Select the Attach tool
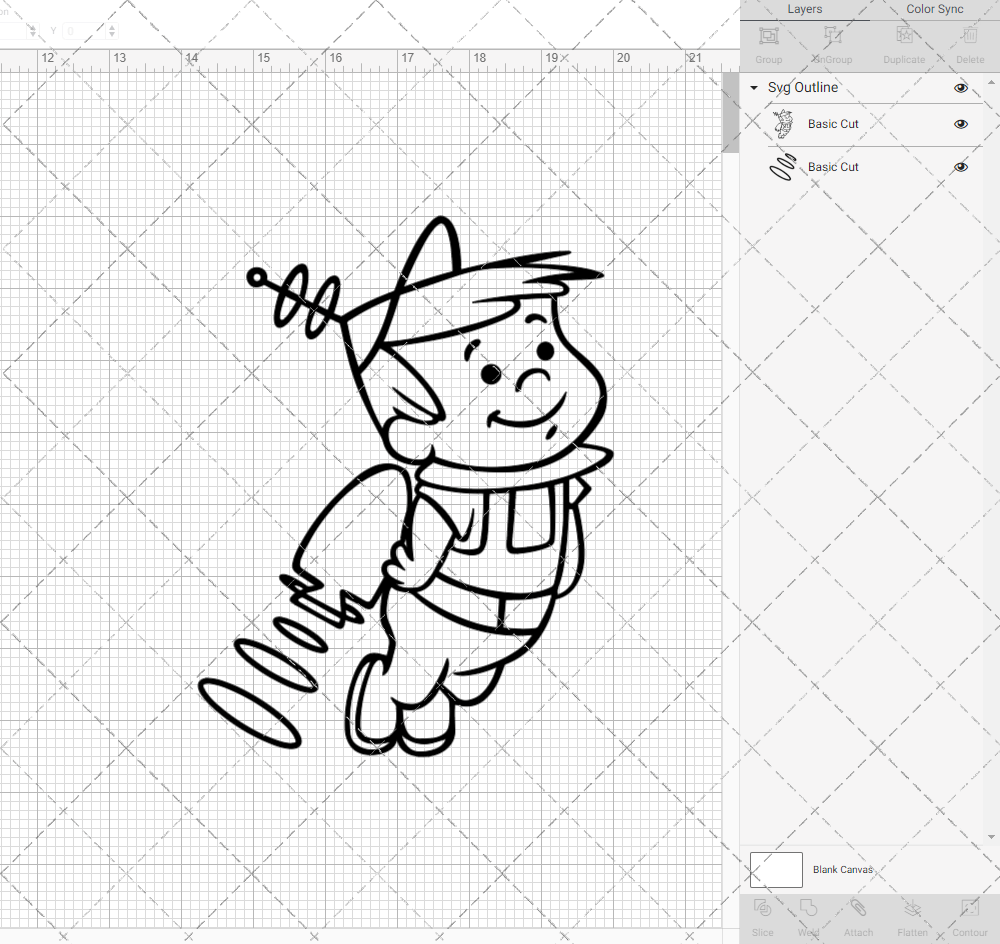Viewport: 1000px width, 944px height. click(x=858, y=908)
